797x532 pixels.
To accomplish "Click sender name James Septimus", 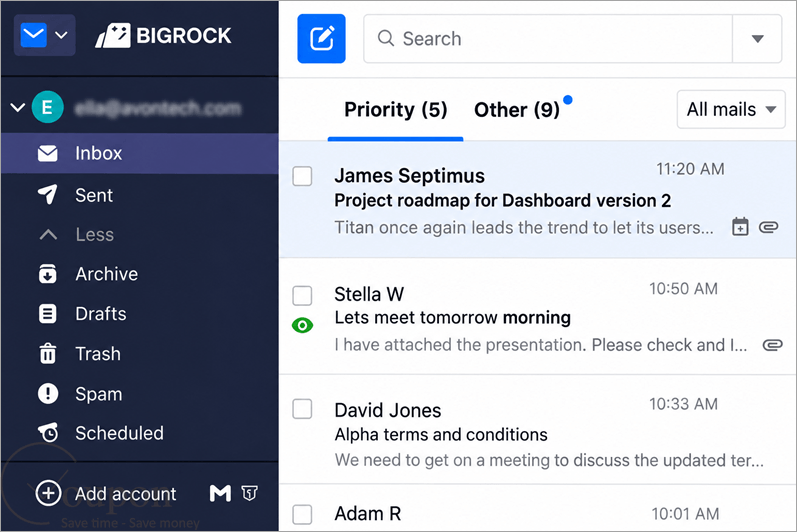I will coord(410,176).
